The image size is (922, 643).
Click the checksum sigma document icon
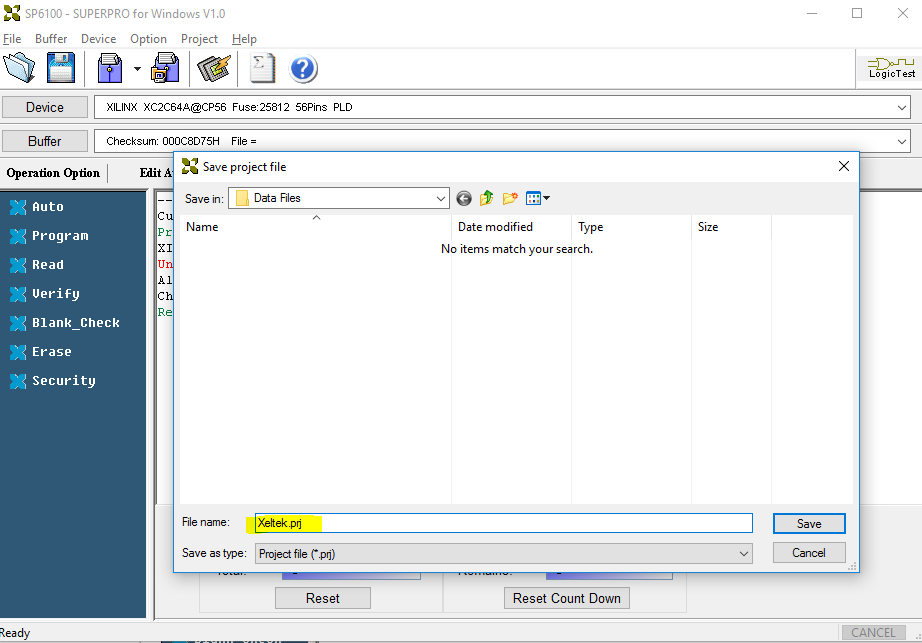click(263, 68)
